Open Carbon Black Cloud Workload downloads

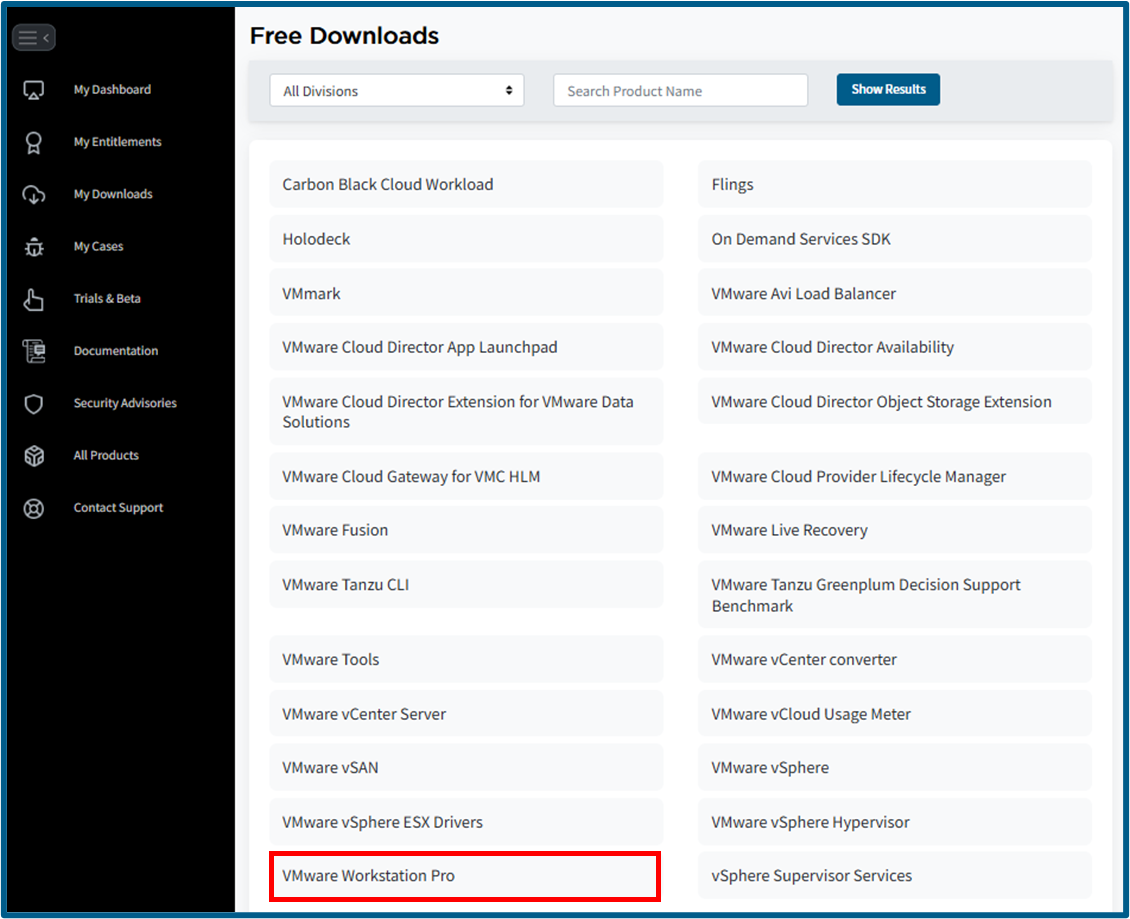(466, 185)
